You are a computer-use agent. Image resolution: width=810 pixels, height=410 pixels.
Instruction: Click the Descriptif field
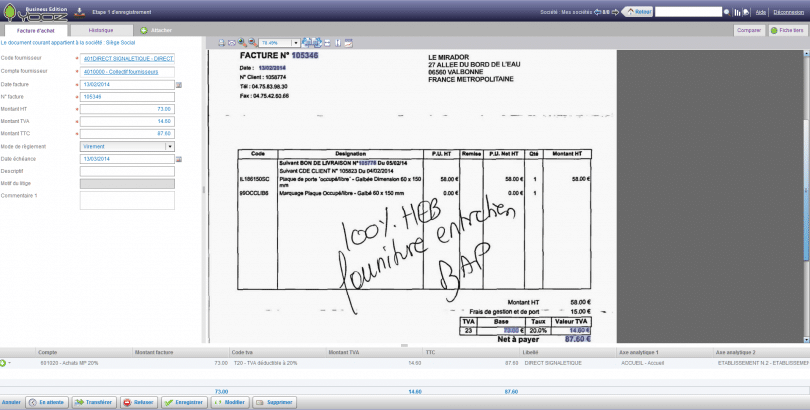pos(127,171)
